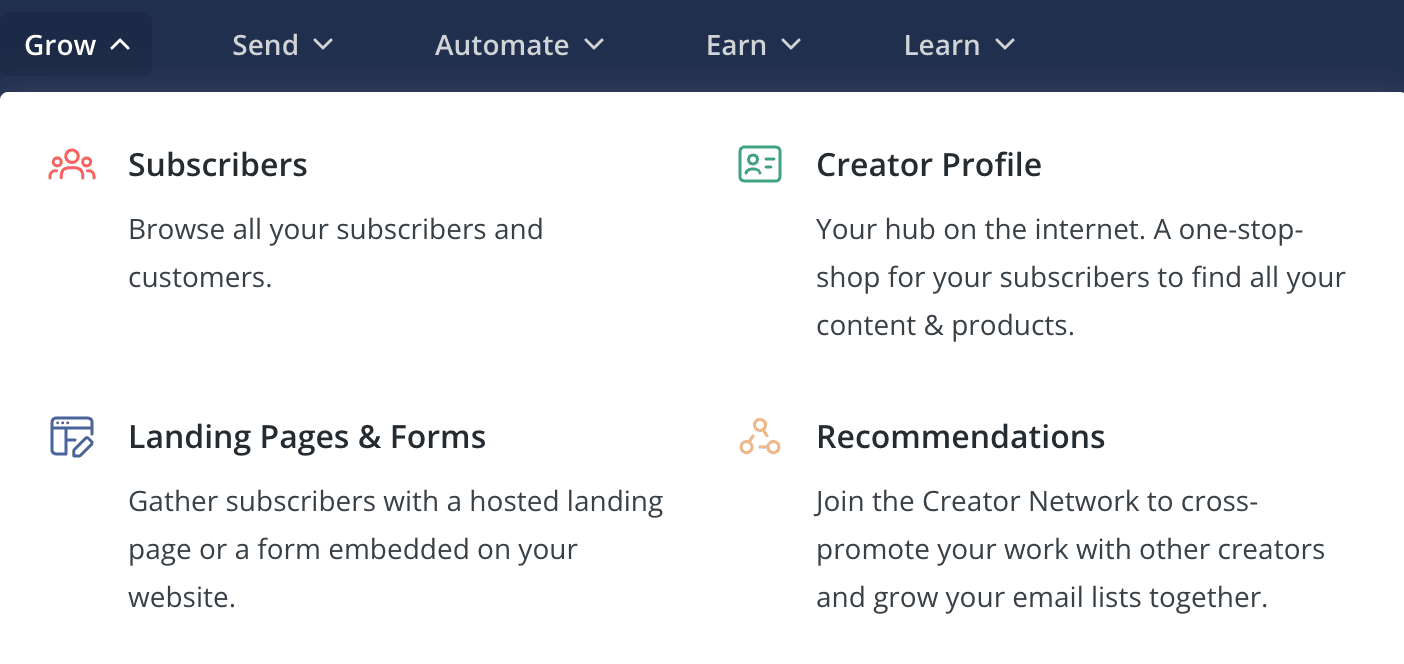Click the 'Browse all your subscribers' description

[336, 253]
